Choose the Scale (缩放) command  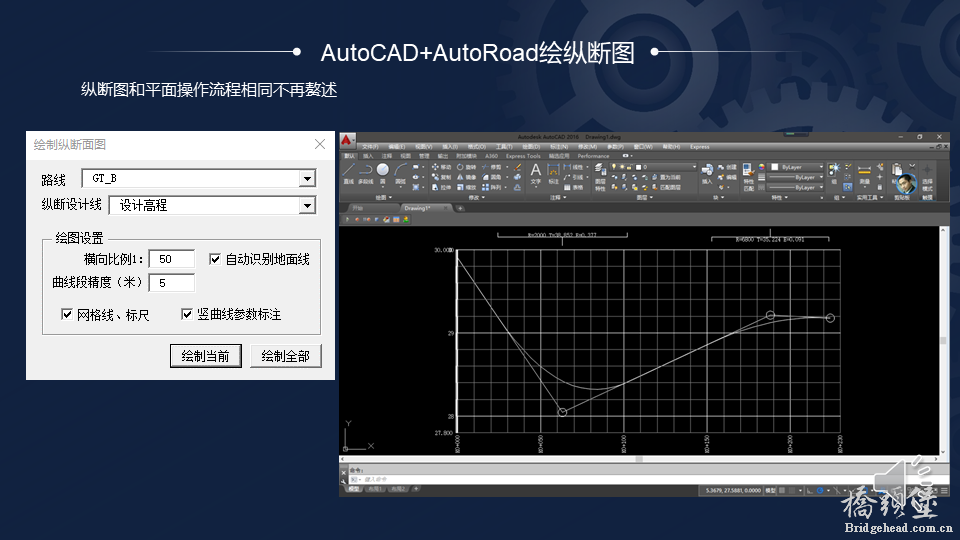[x=467, y=187]
